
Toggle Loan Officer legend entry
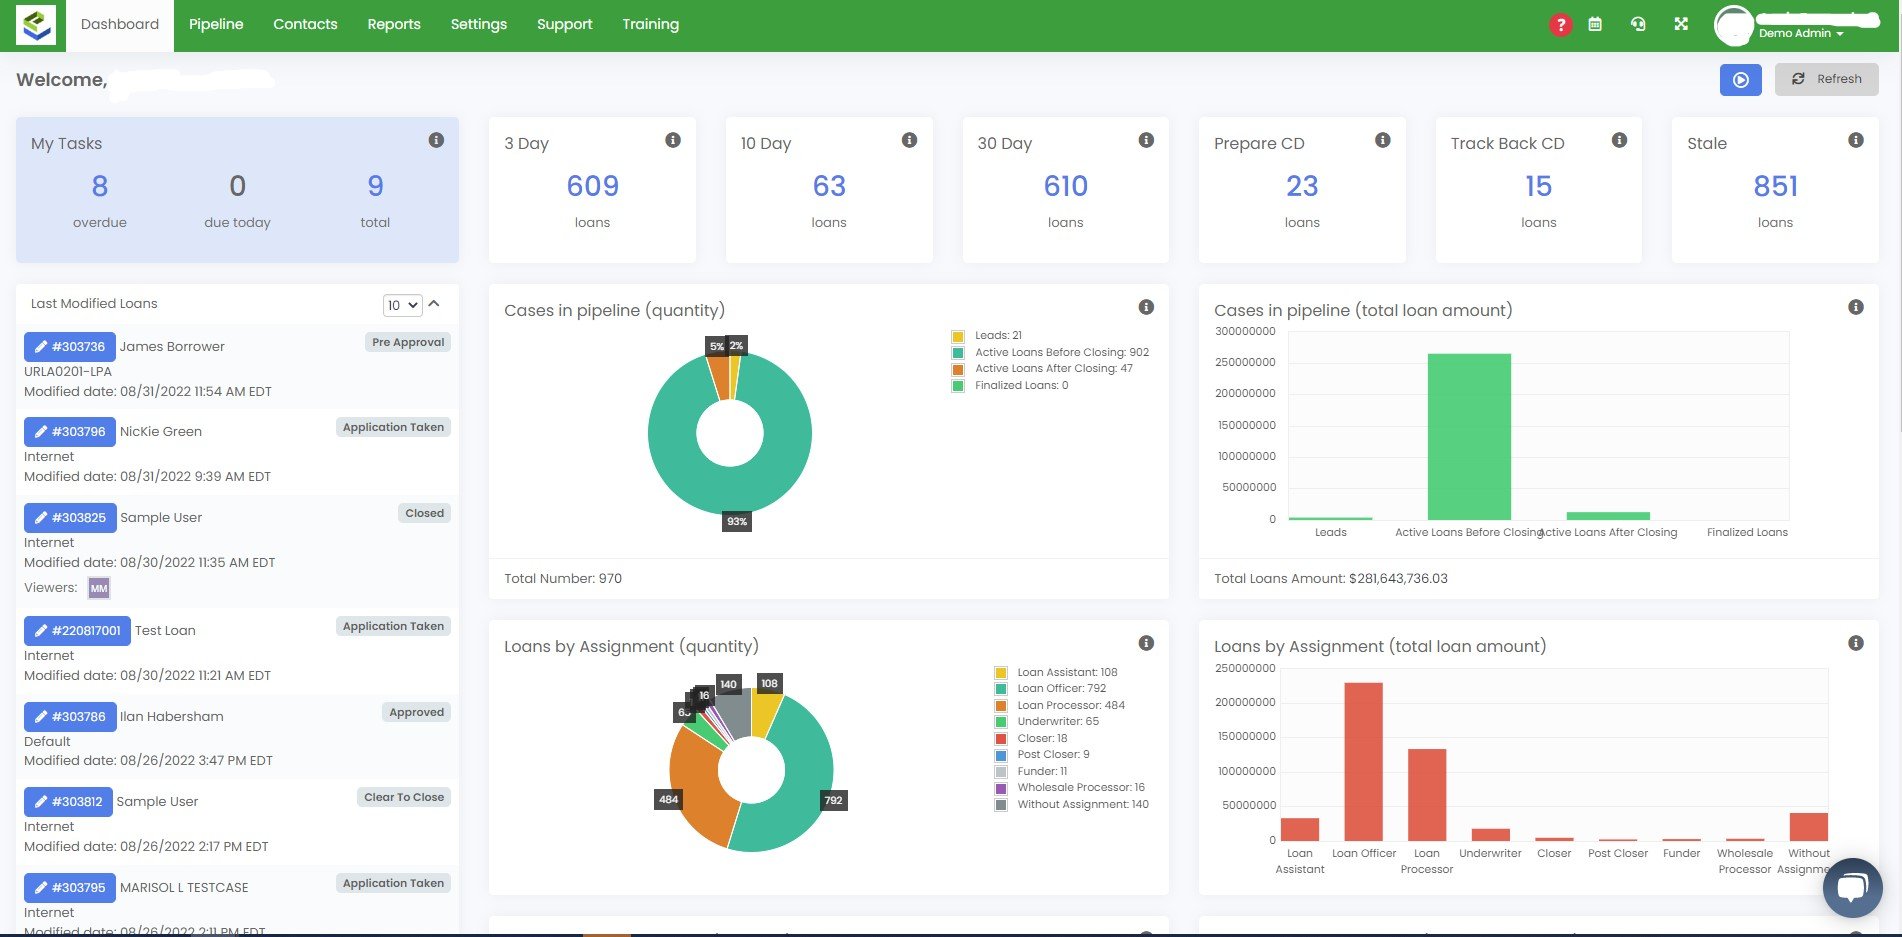1061,689
